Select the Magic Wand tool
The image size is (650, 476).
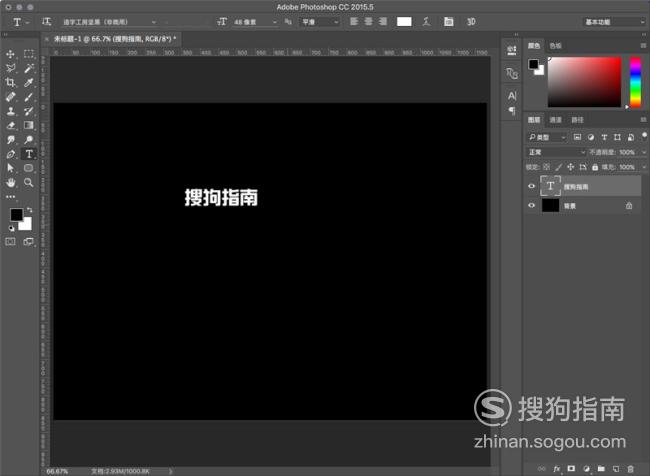click(29, 68)
